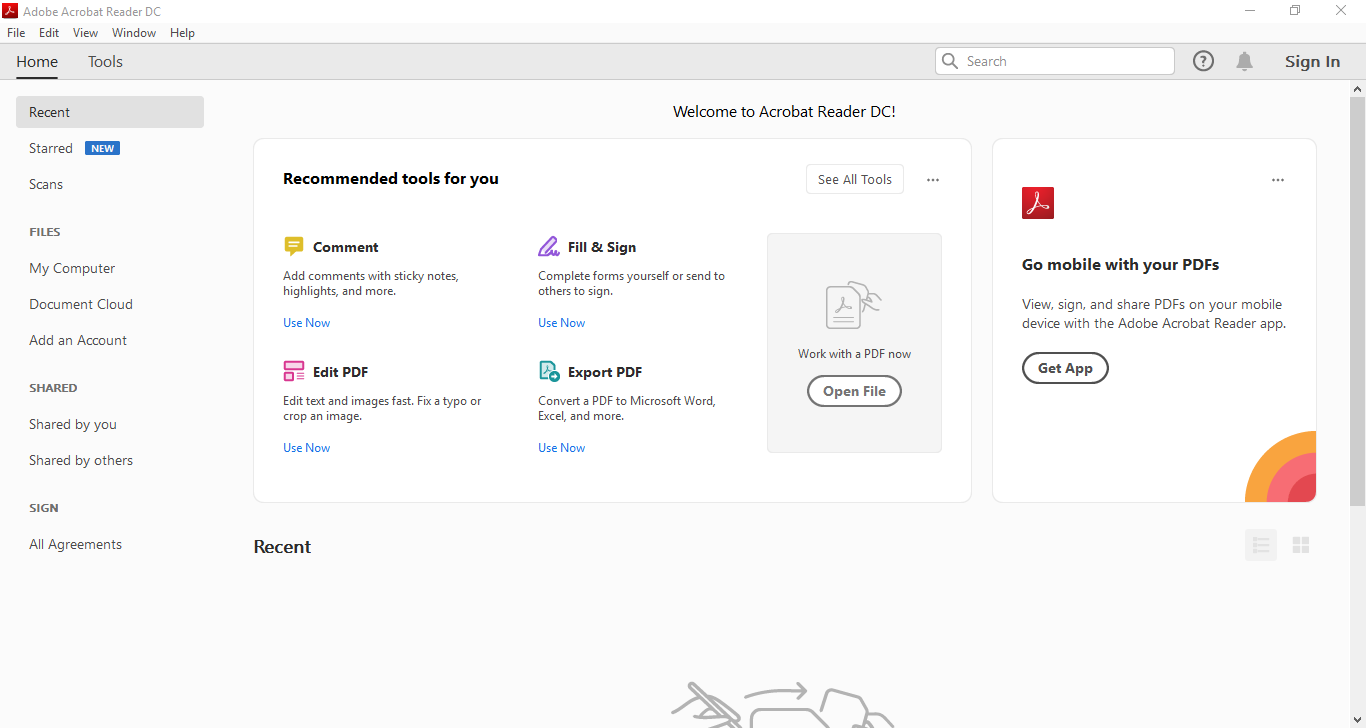Screen dimensions: 1366x728
Task: Open Shared by you list
Action: coord(73,424)
